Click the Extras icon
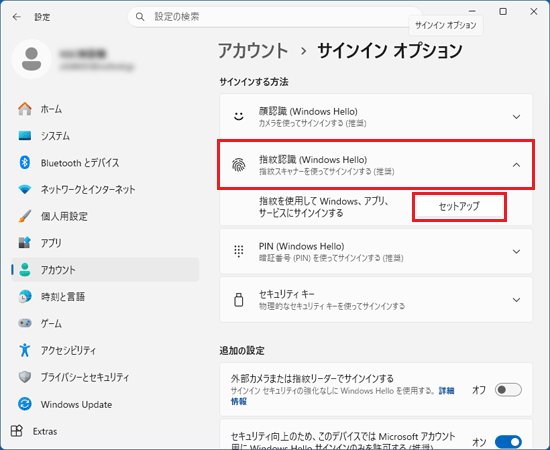Viewport: 550px width, 450px height. [x=16, y=431]
